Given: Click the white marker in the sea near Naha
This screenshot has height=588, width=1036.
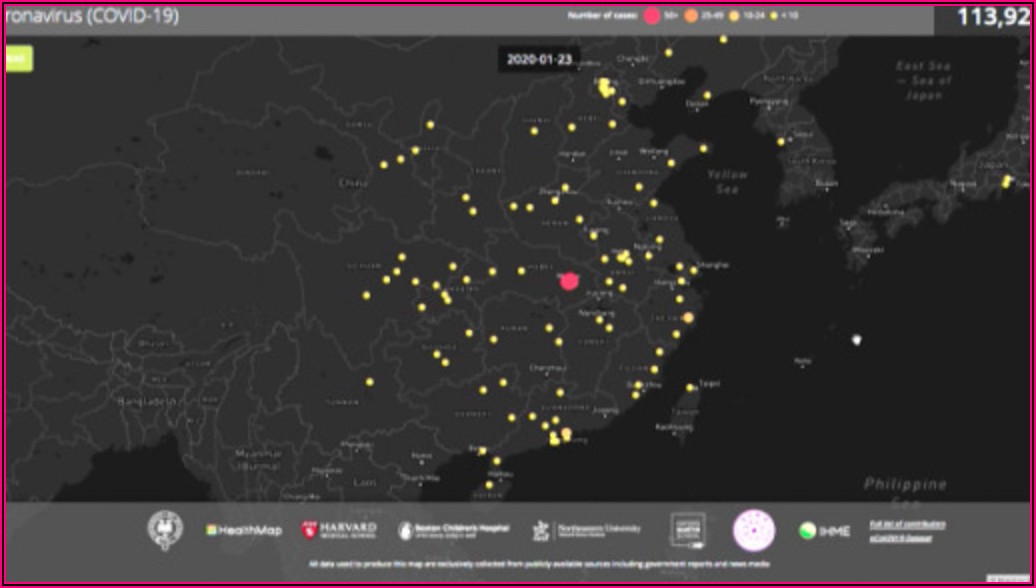Looking at the screenshot, I should (856, 340).
